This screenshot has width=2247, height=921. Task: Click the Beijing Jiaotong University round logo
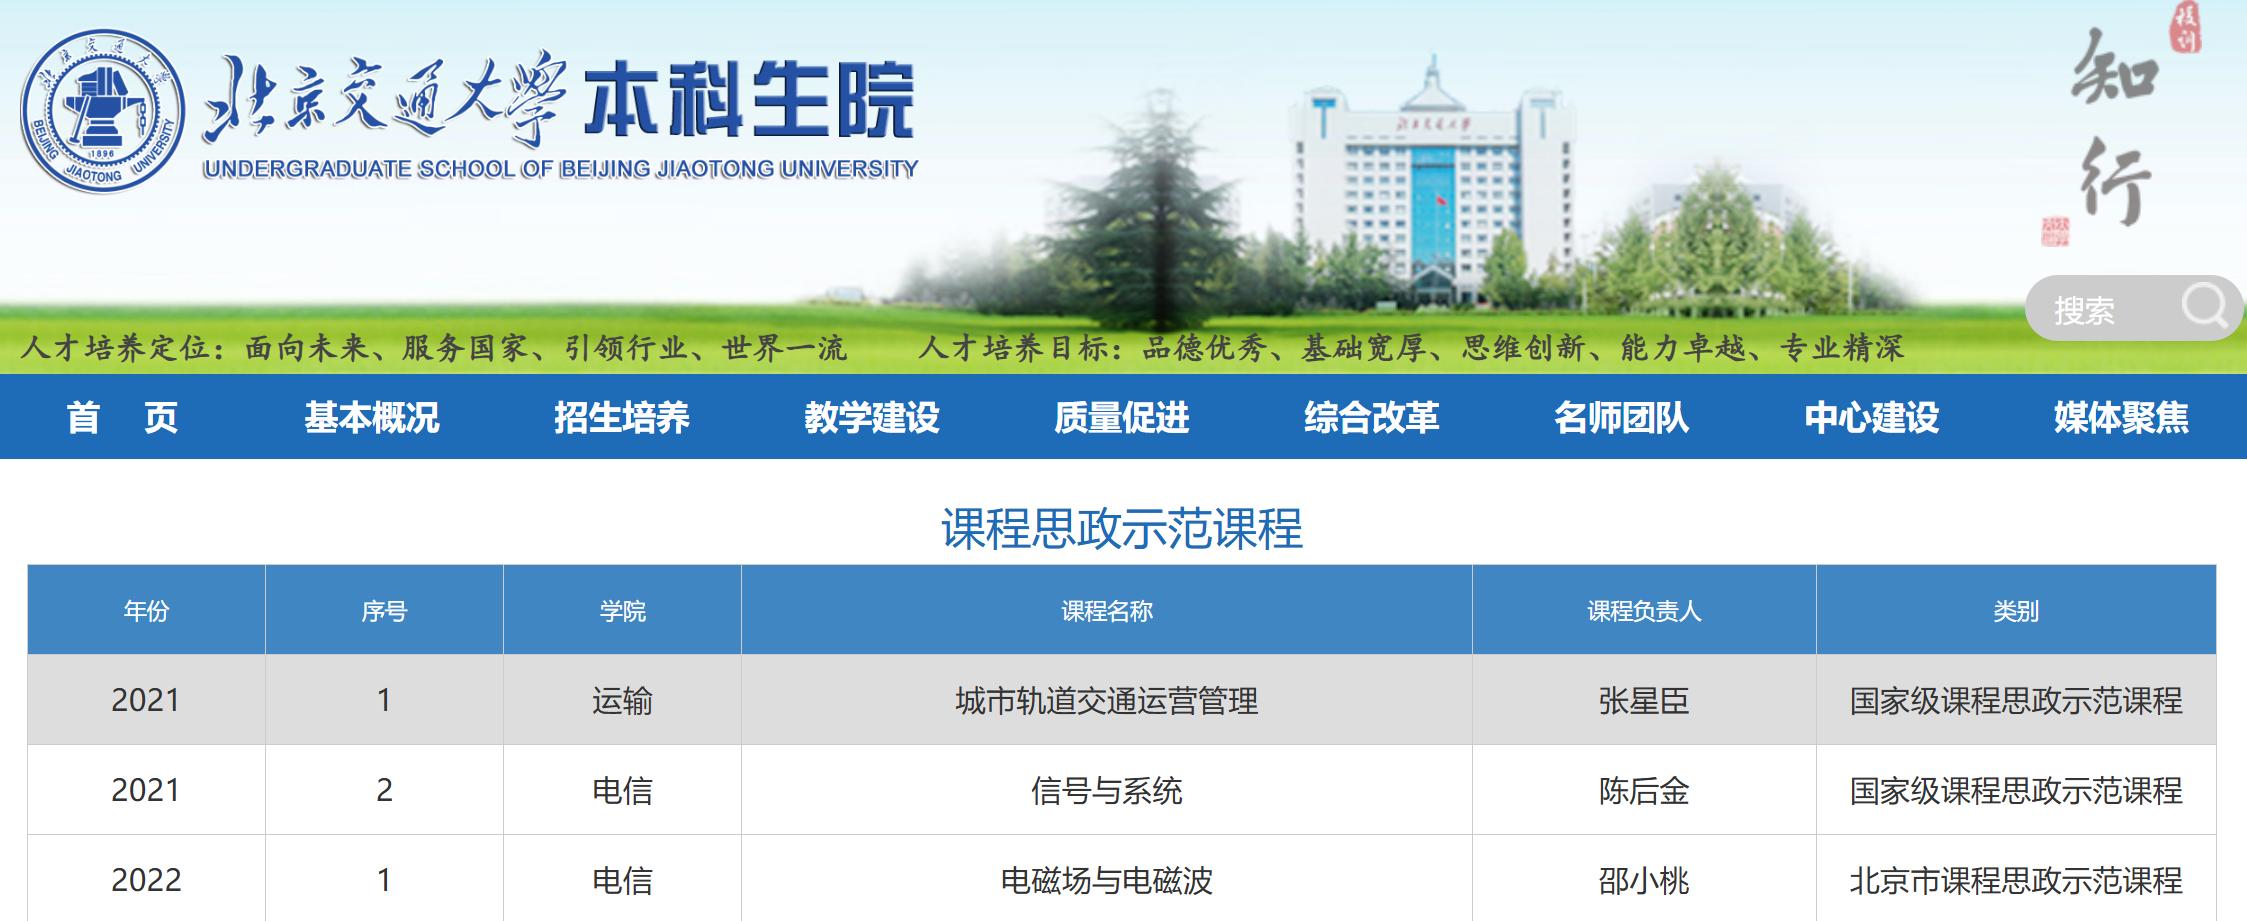pyautogui.click(x=103, y=110)
